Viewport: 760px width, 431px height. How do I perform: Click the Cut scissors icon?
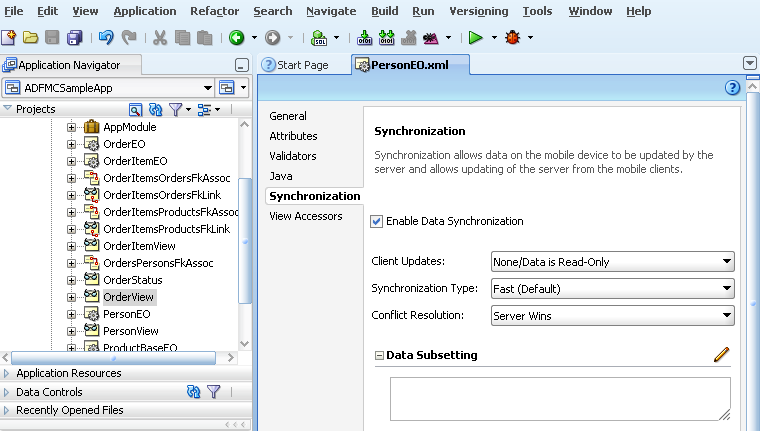tap(160, 37)
